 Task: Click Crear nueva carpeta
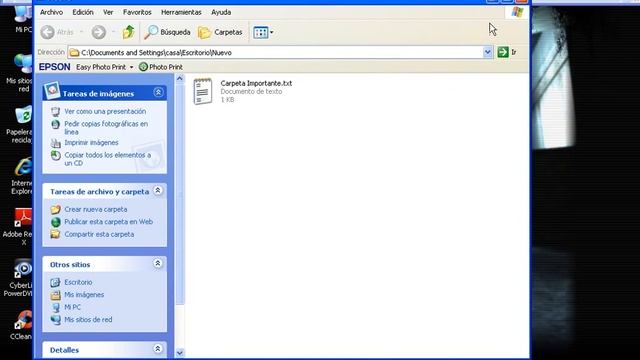(96, 209)
